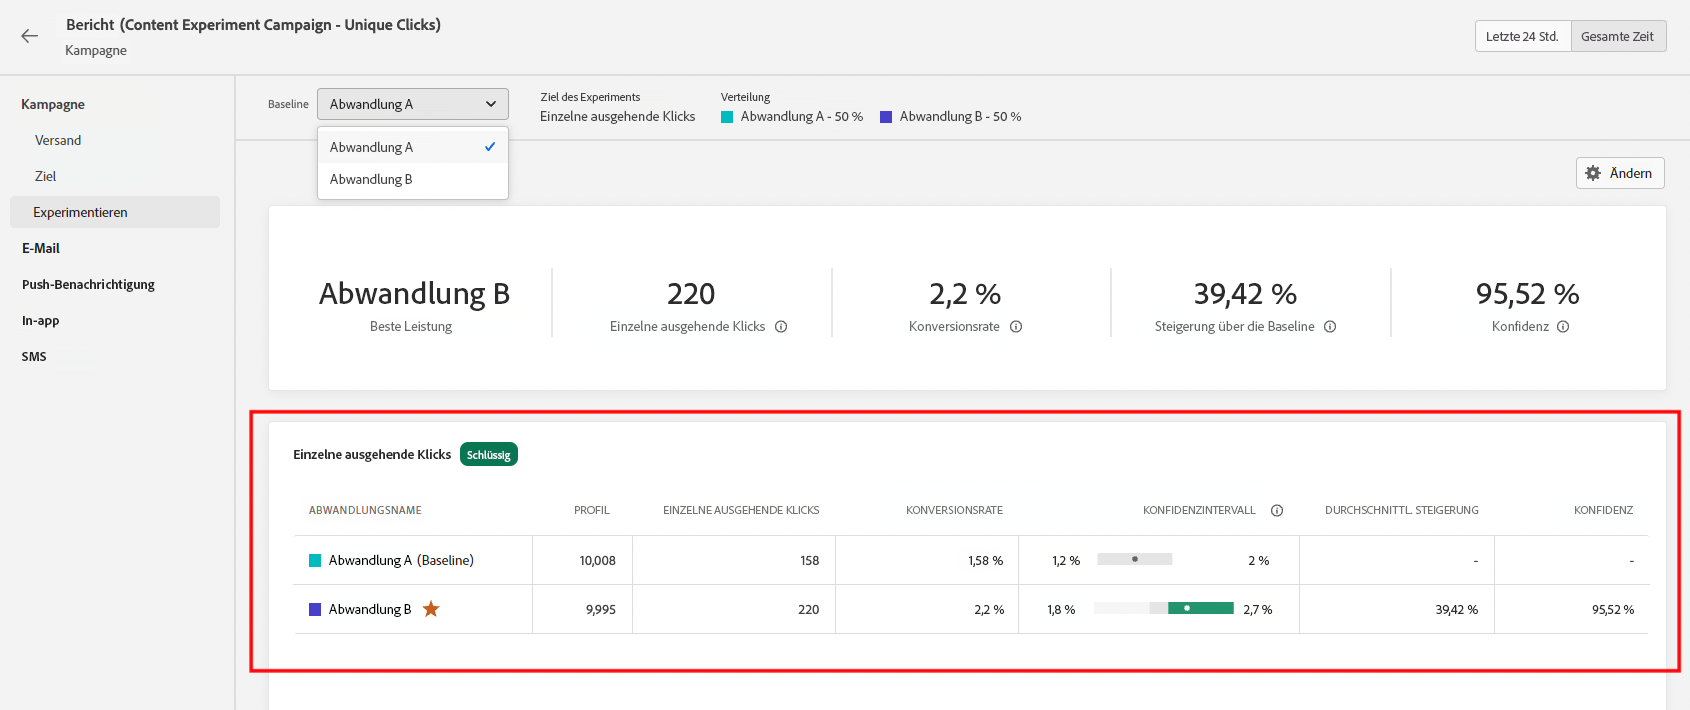
Task: Click the Abwandlungsname column header
Action: 365,510
